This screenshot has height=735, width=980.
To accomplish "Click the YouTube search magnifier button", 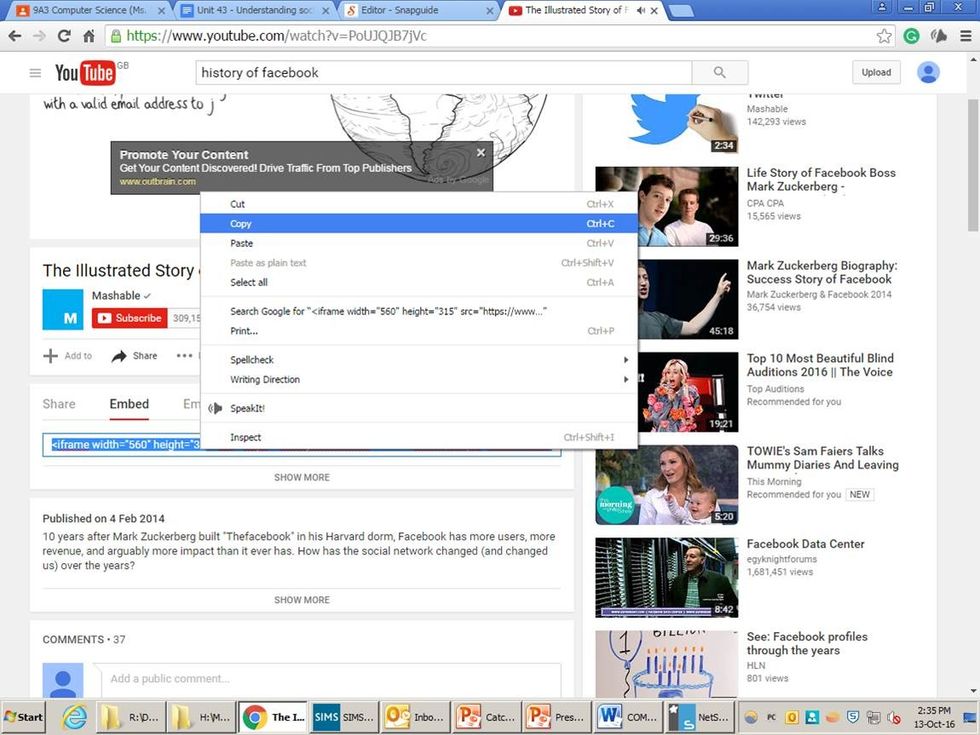I will (719, 72).
